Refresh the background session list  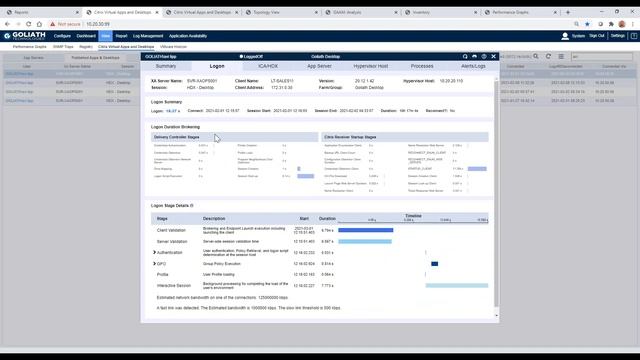pyautogui.click(x=549, y=56)
